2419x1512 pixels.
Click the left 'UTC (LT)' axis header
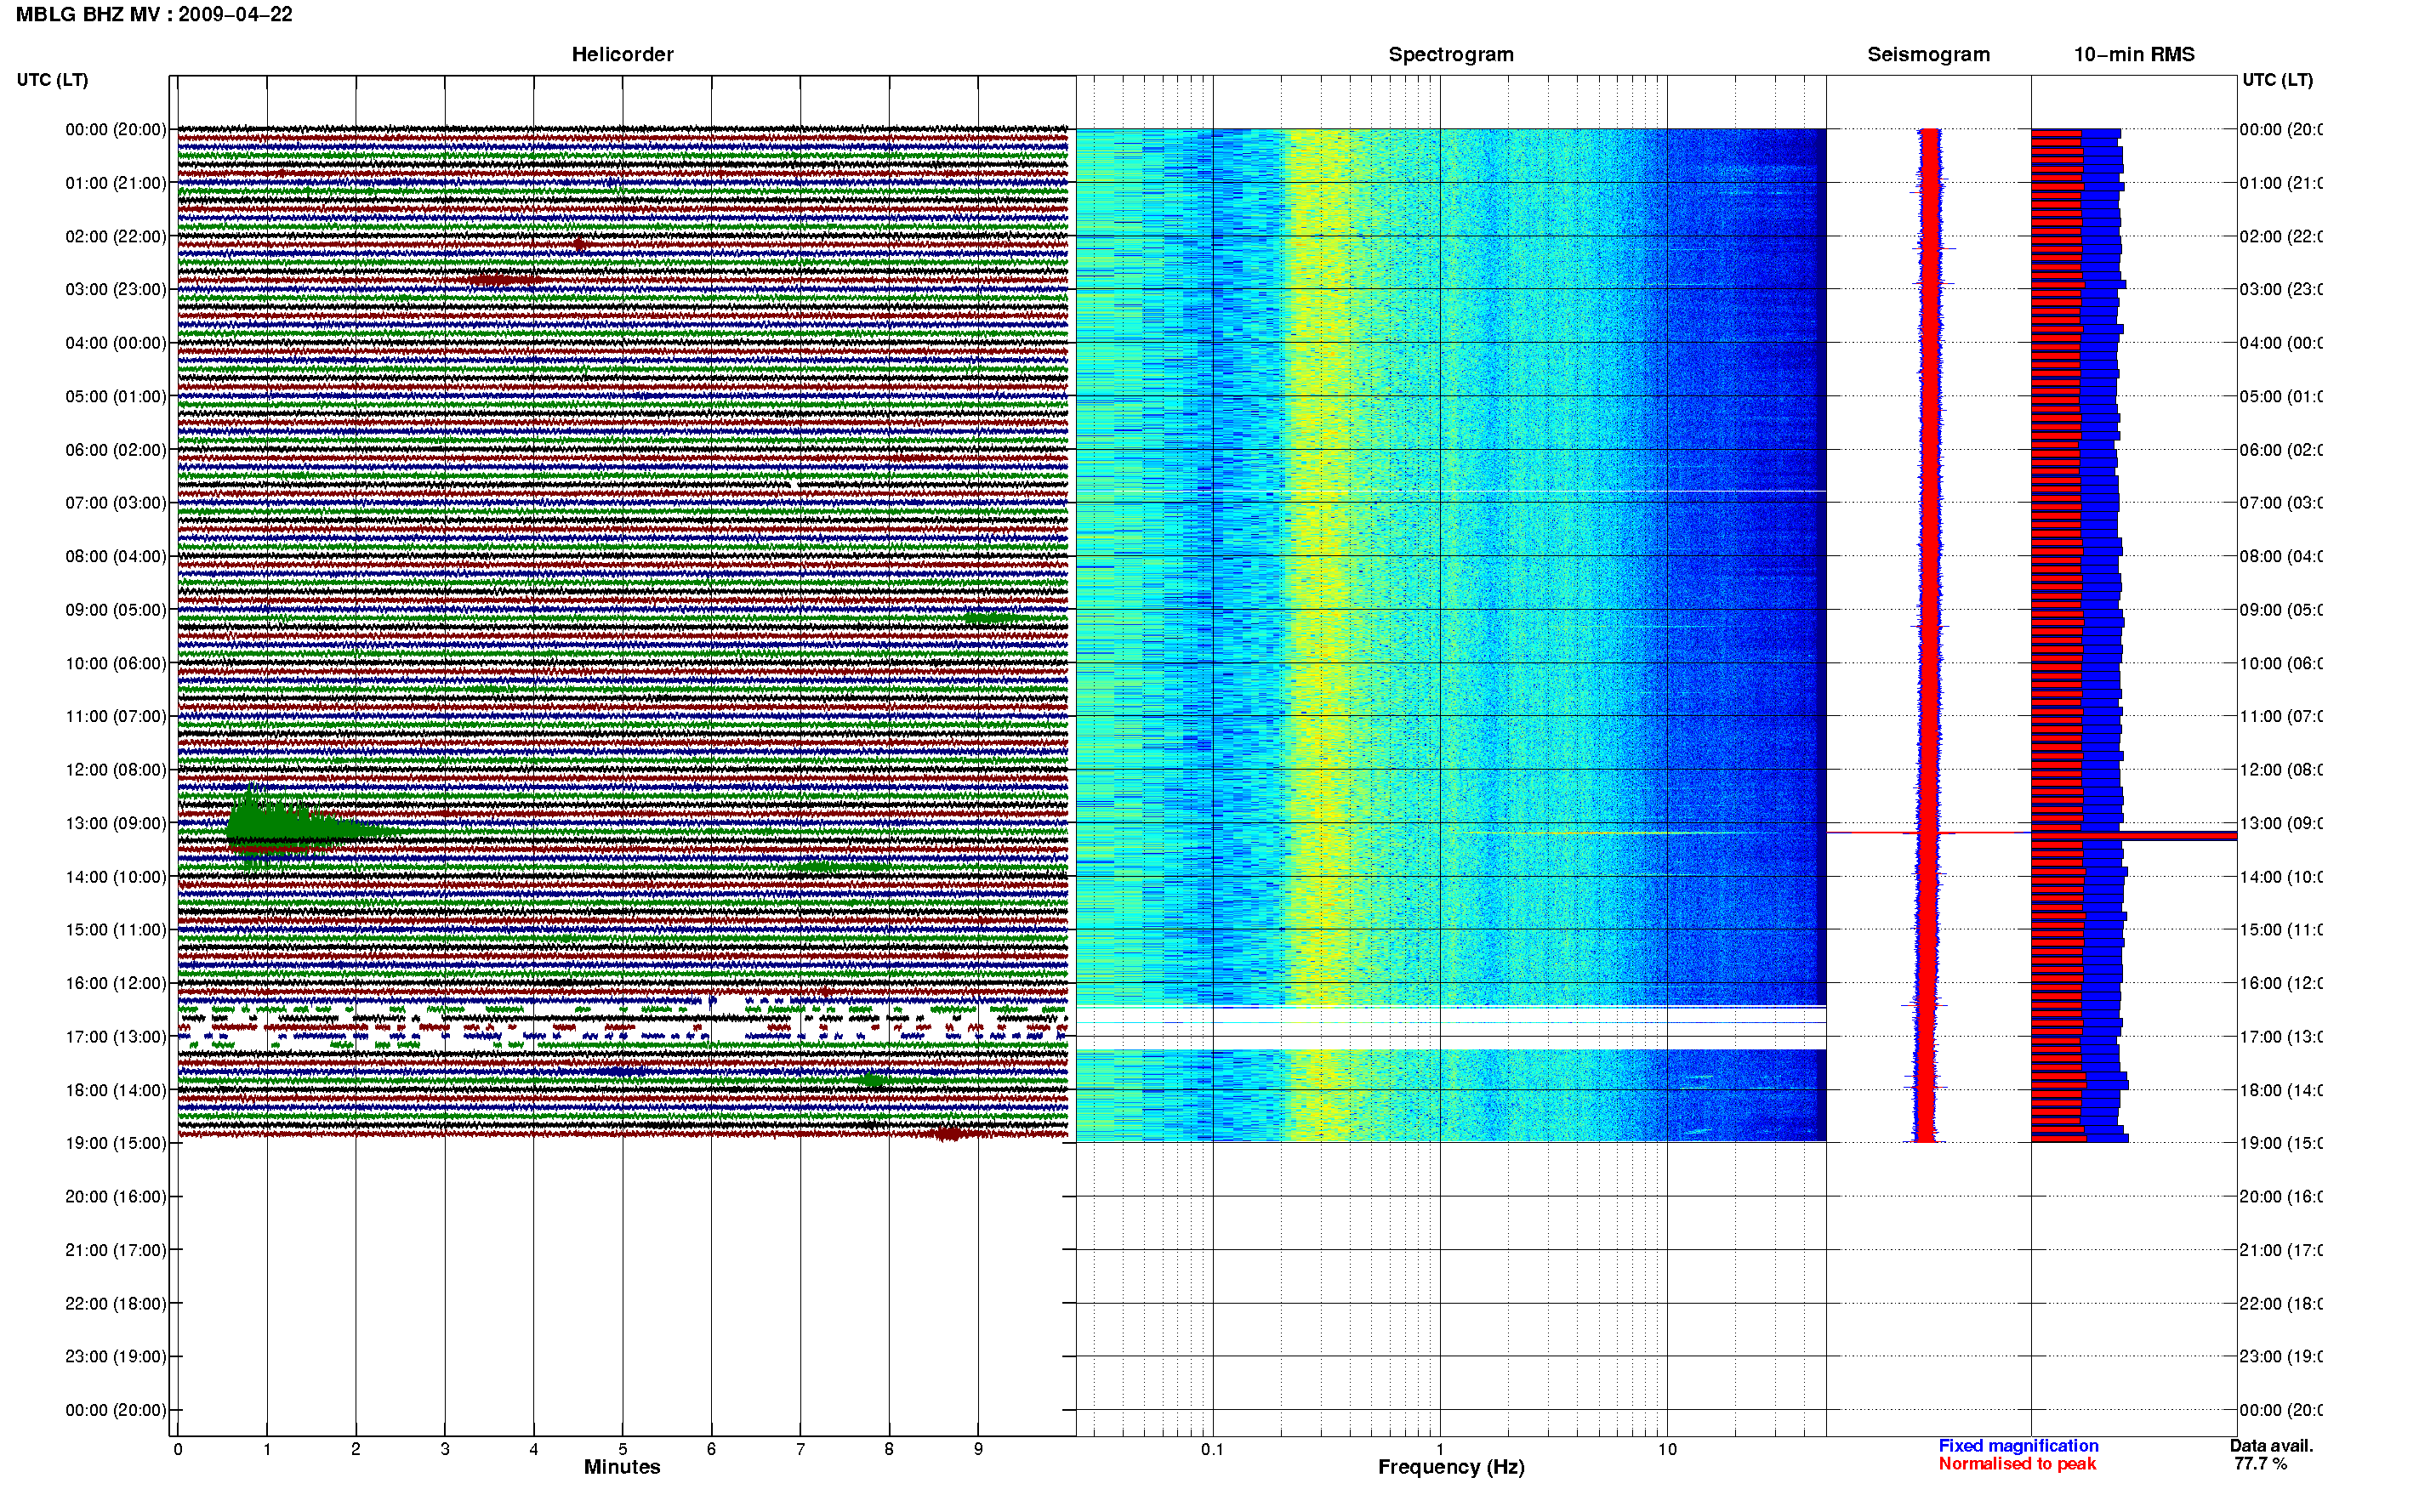click(x=52, y=80)
